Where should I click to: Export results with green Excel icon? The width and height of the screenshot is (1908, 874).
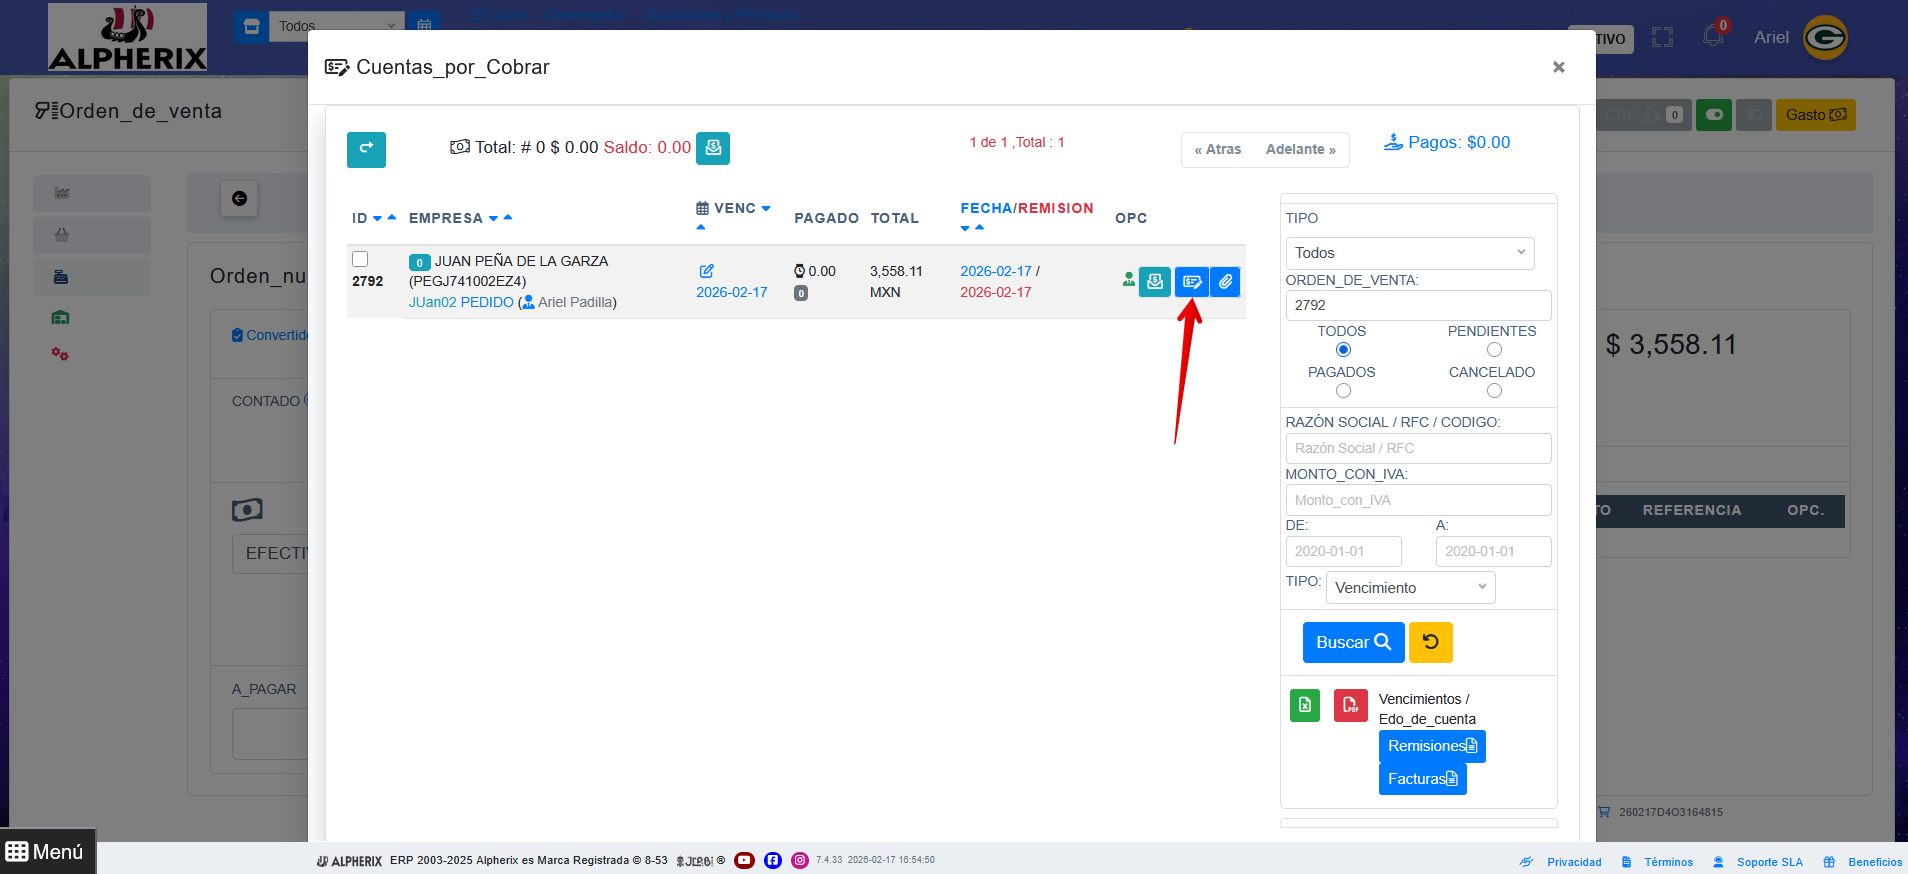coord(1305,705)
